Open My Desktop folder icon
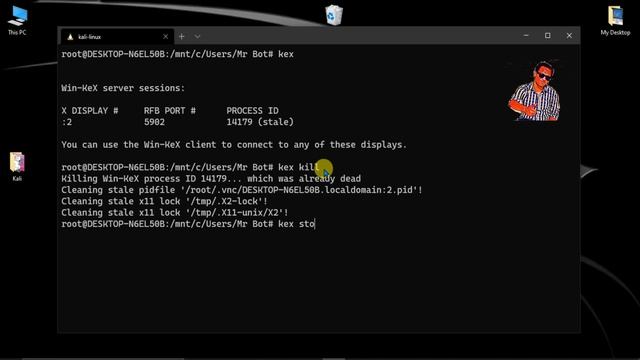The height and width of the screenshot is (360, 640). [615, 20]
